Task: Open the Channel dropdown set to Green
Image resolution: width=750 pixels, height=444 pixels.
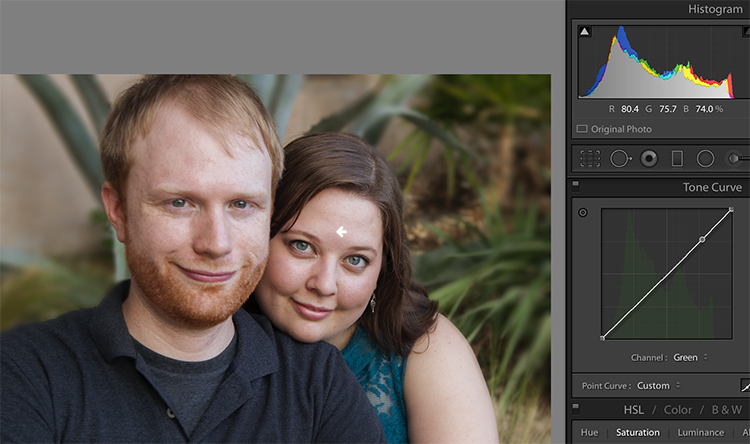Action: point(690,357)
